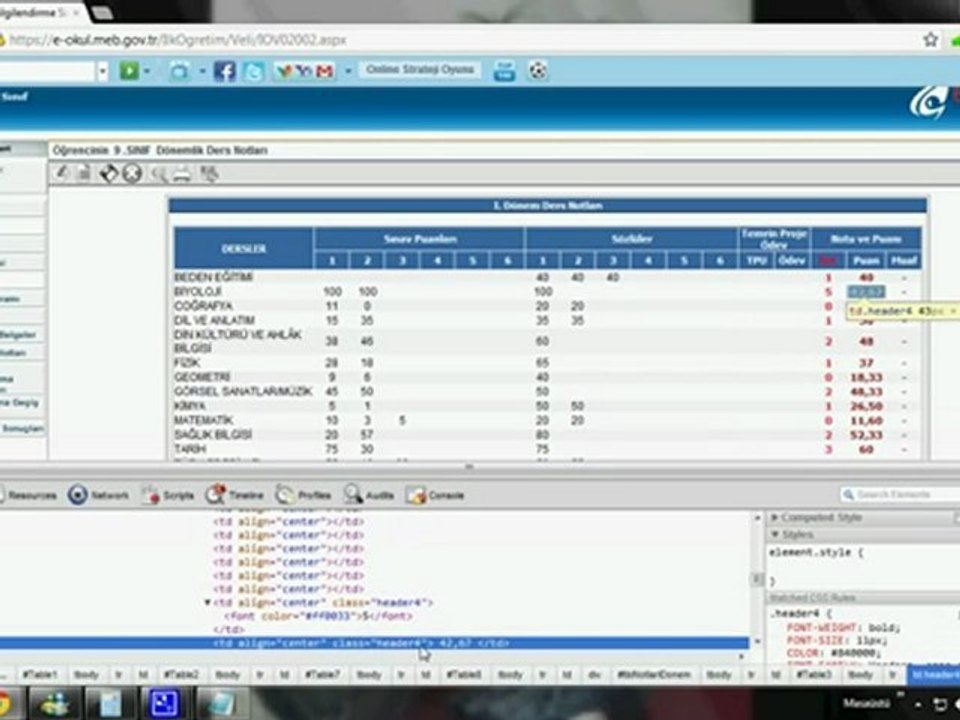
Task: Click the document icon in report toolbar
Action: pyautogui.click(x=84, y=173)
